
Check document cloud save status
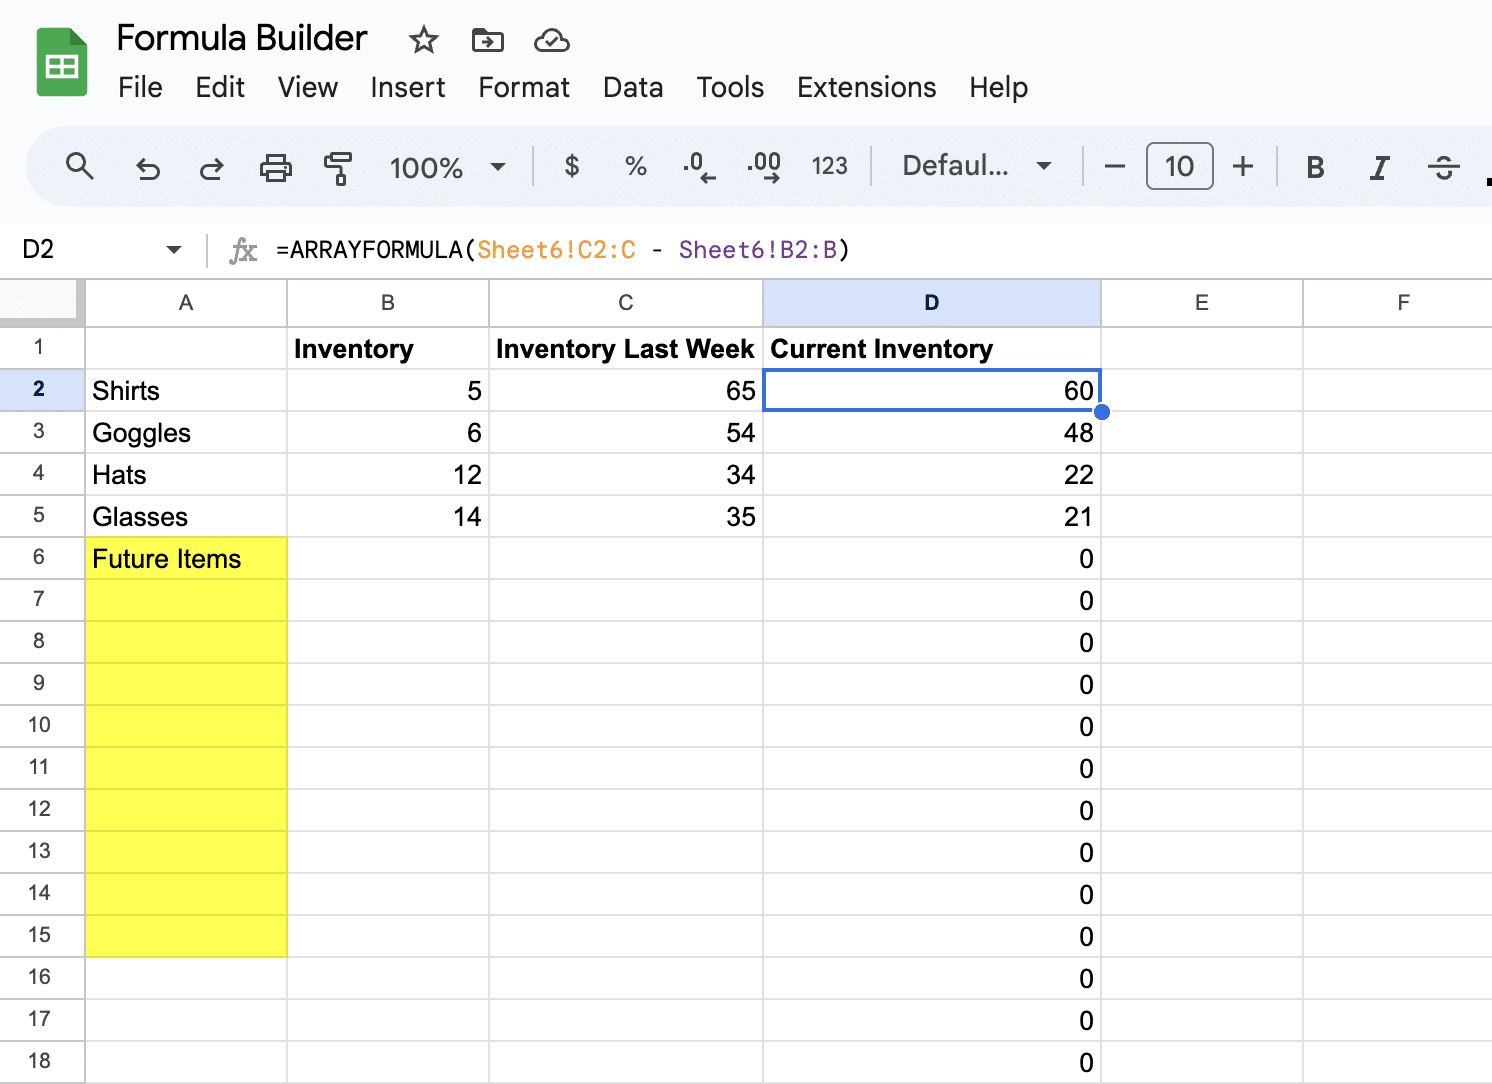tap(551, 41)
